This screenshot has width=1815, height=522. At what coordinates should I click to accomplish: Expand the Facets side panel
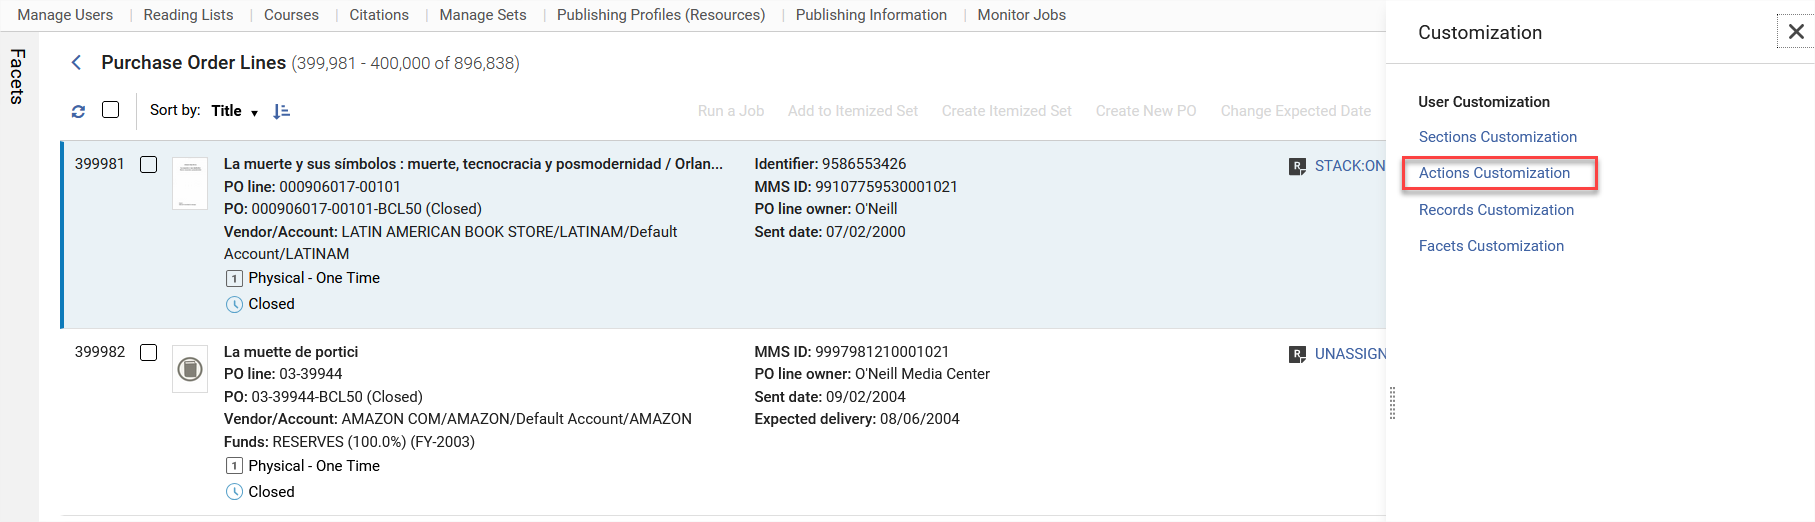click(x=17, y=76)
